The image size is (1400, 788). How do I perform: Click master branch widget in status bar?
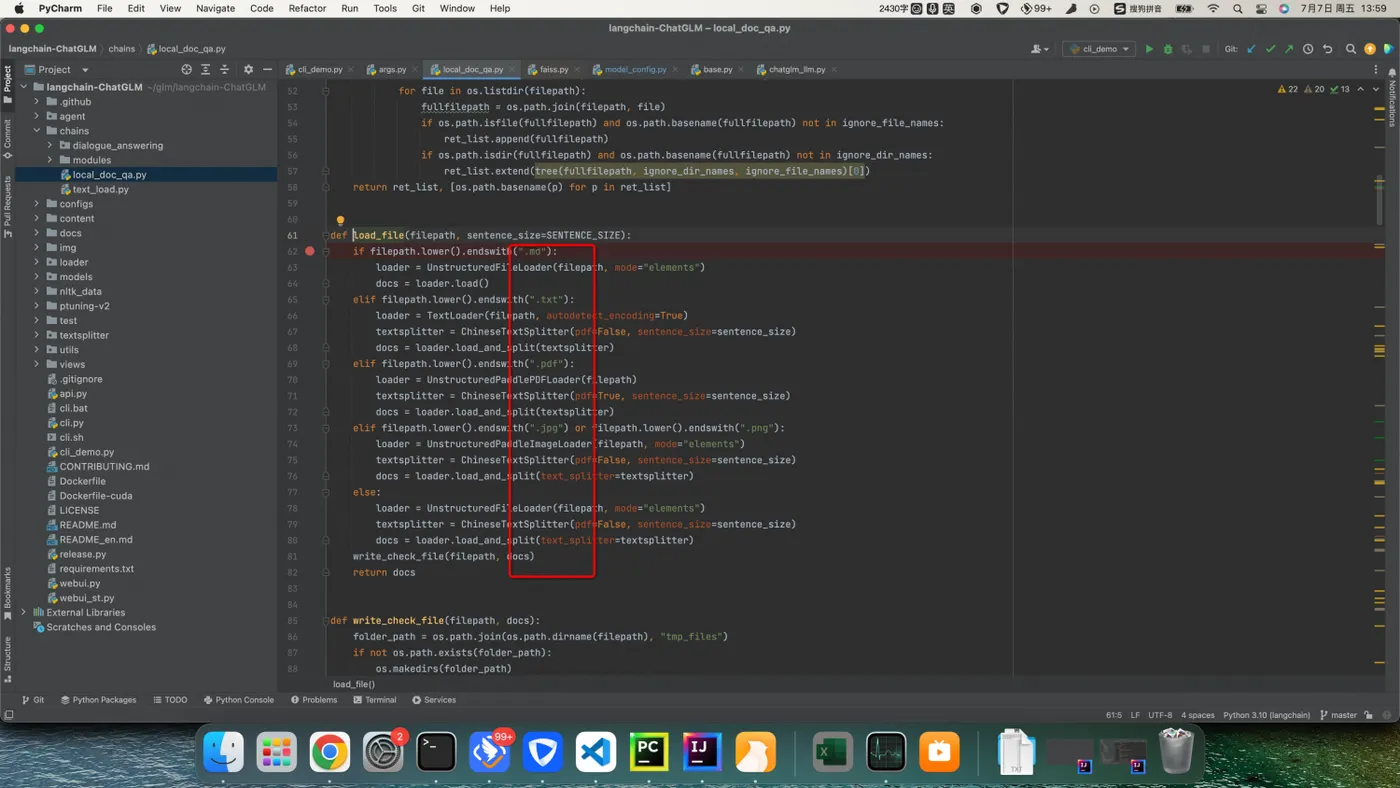(1338, 715)
